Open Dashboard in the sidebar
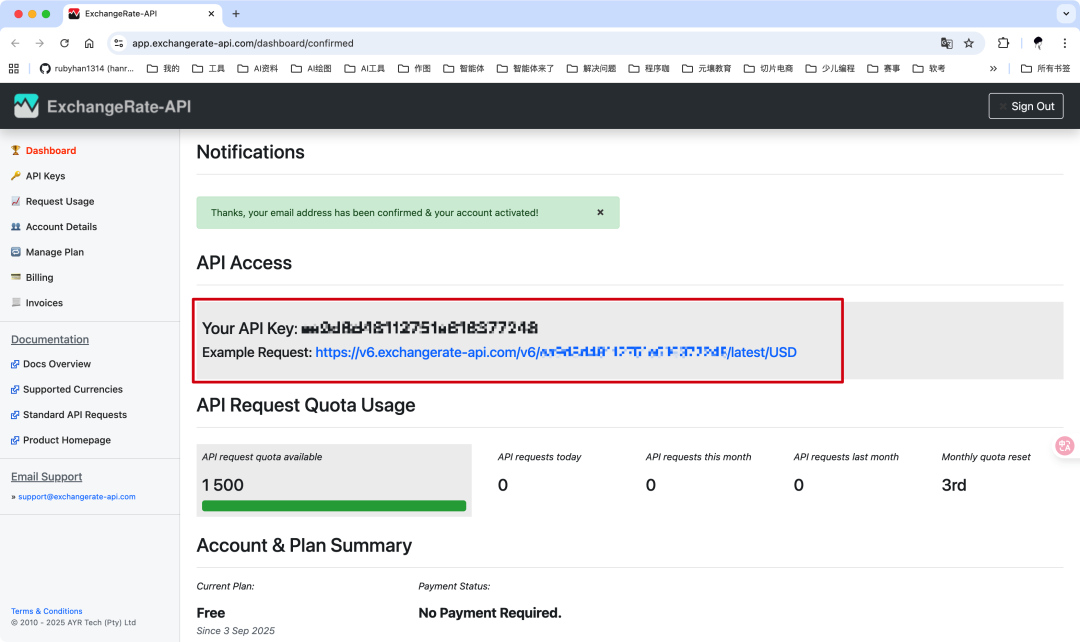The image size is (1080, 642). pyautogui.click(x=50, y=150)
